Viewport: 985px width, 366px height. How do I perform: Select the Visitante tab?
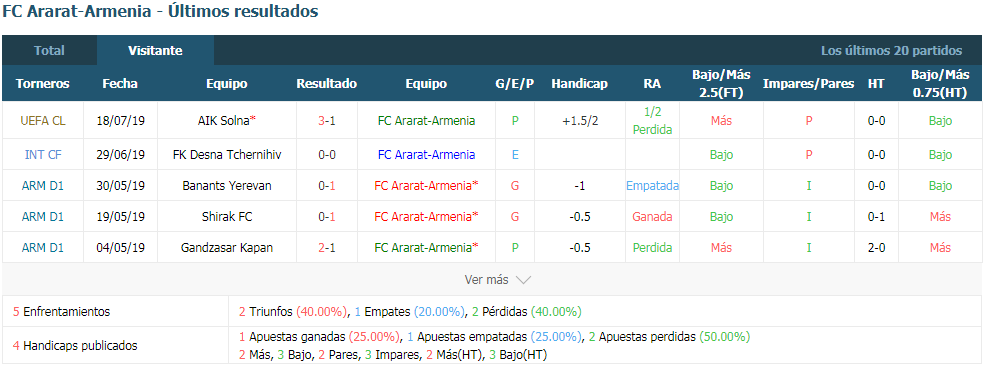[155, 50]
